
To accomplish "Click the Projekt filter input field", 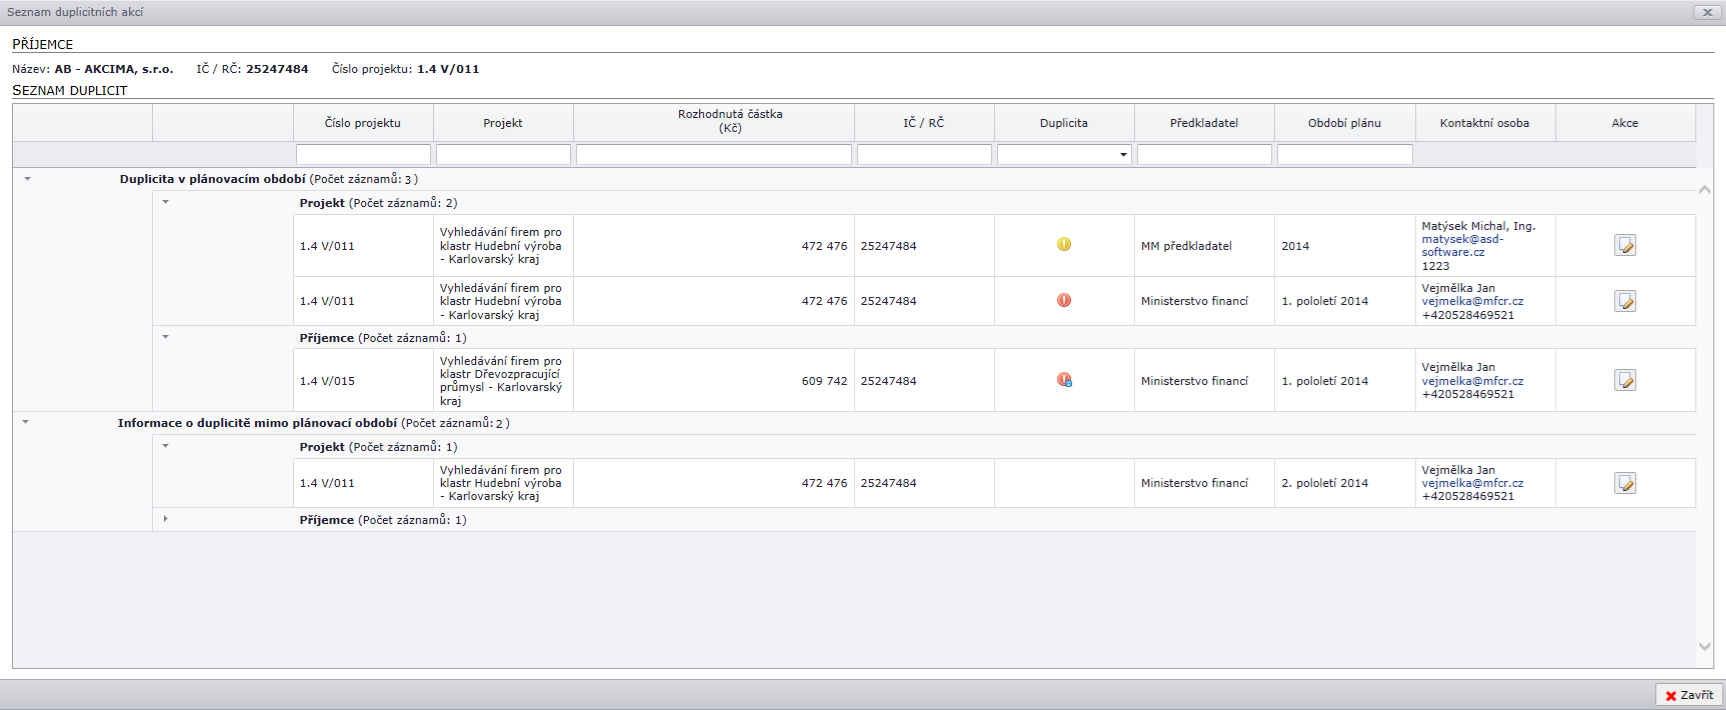I will pyautogui.click(x=503, y=155).
